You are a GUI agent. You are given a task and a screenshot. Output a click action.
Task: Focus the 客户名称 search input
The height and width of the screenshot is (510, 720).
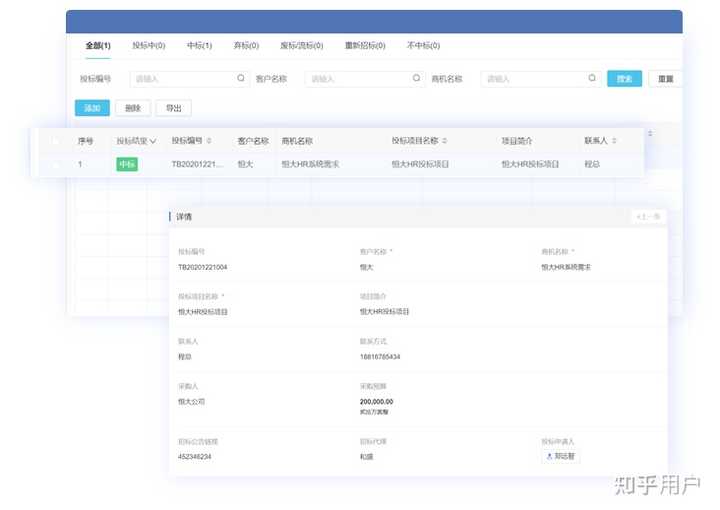365,79
